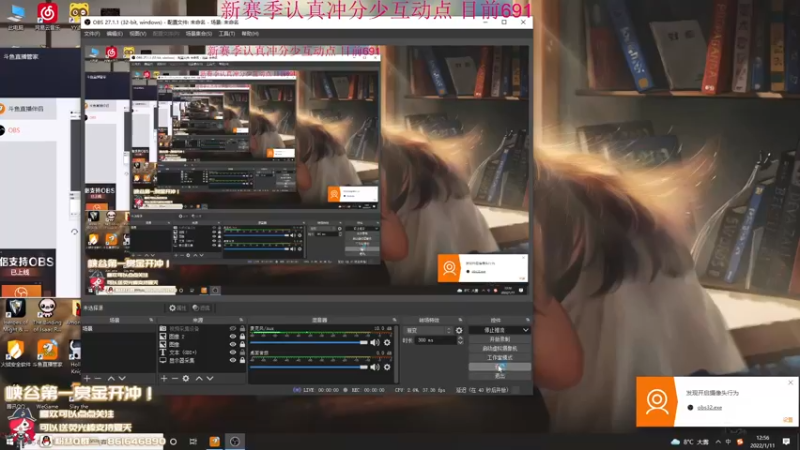Click the 启动虚拟摄像机 button

[x=499, y=348]
